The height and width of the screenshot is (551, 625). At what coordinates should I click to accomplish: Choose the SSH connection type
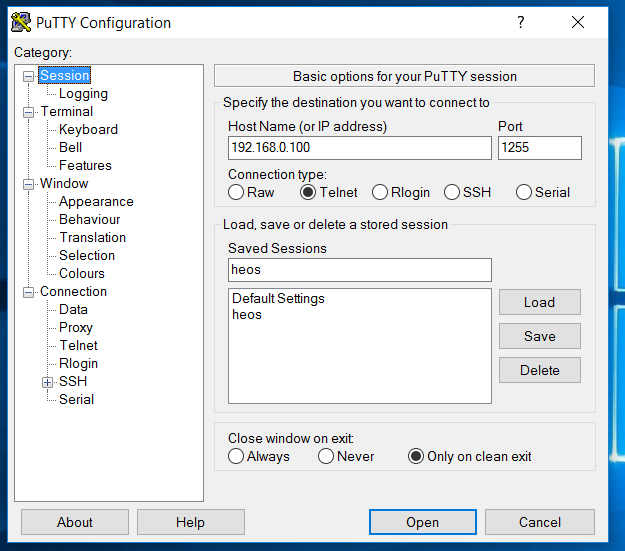click(452, 192)
